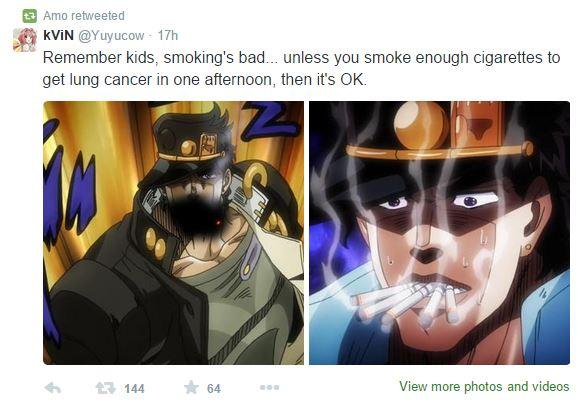582x406 pixels.
Task: Visit the kVIN display name profile
Action: 58,35
